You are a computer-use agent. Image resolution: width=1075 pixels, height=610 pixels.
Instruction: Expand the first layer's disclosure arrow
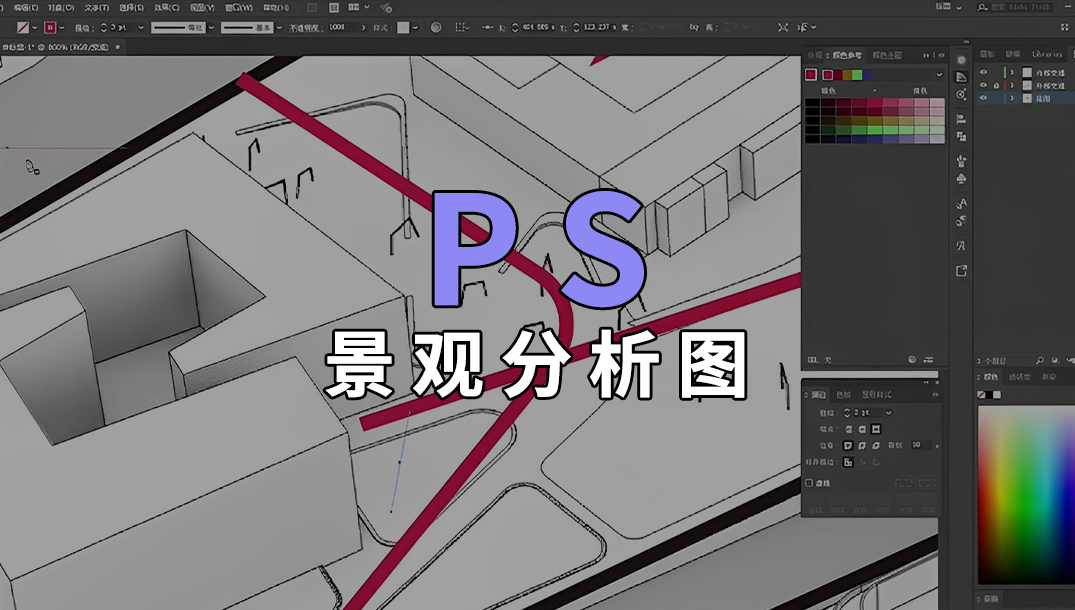1012,72
